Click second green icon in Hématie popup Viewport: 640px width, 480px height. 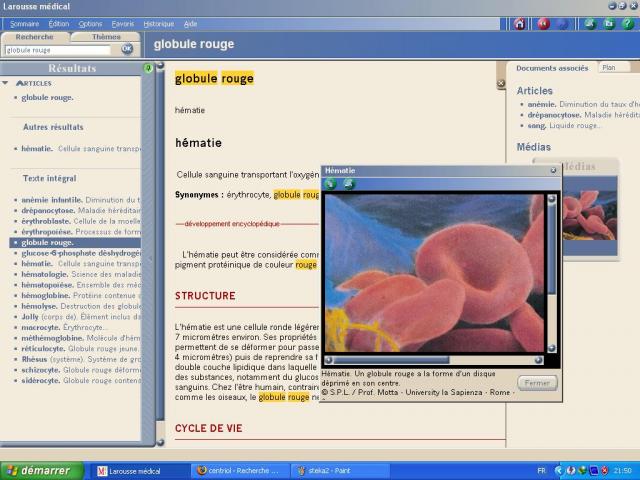point(348,184)
